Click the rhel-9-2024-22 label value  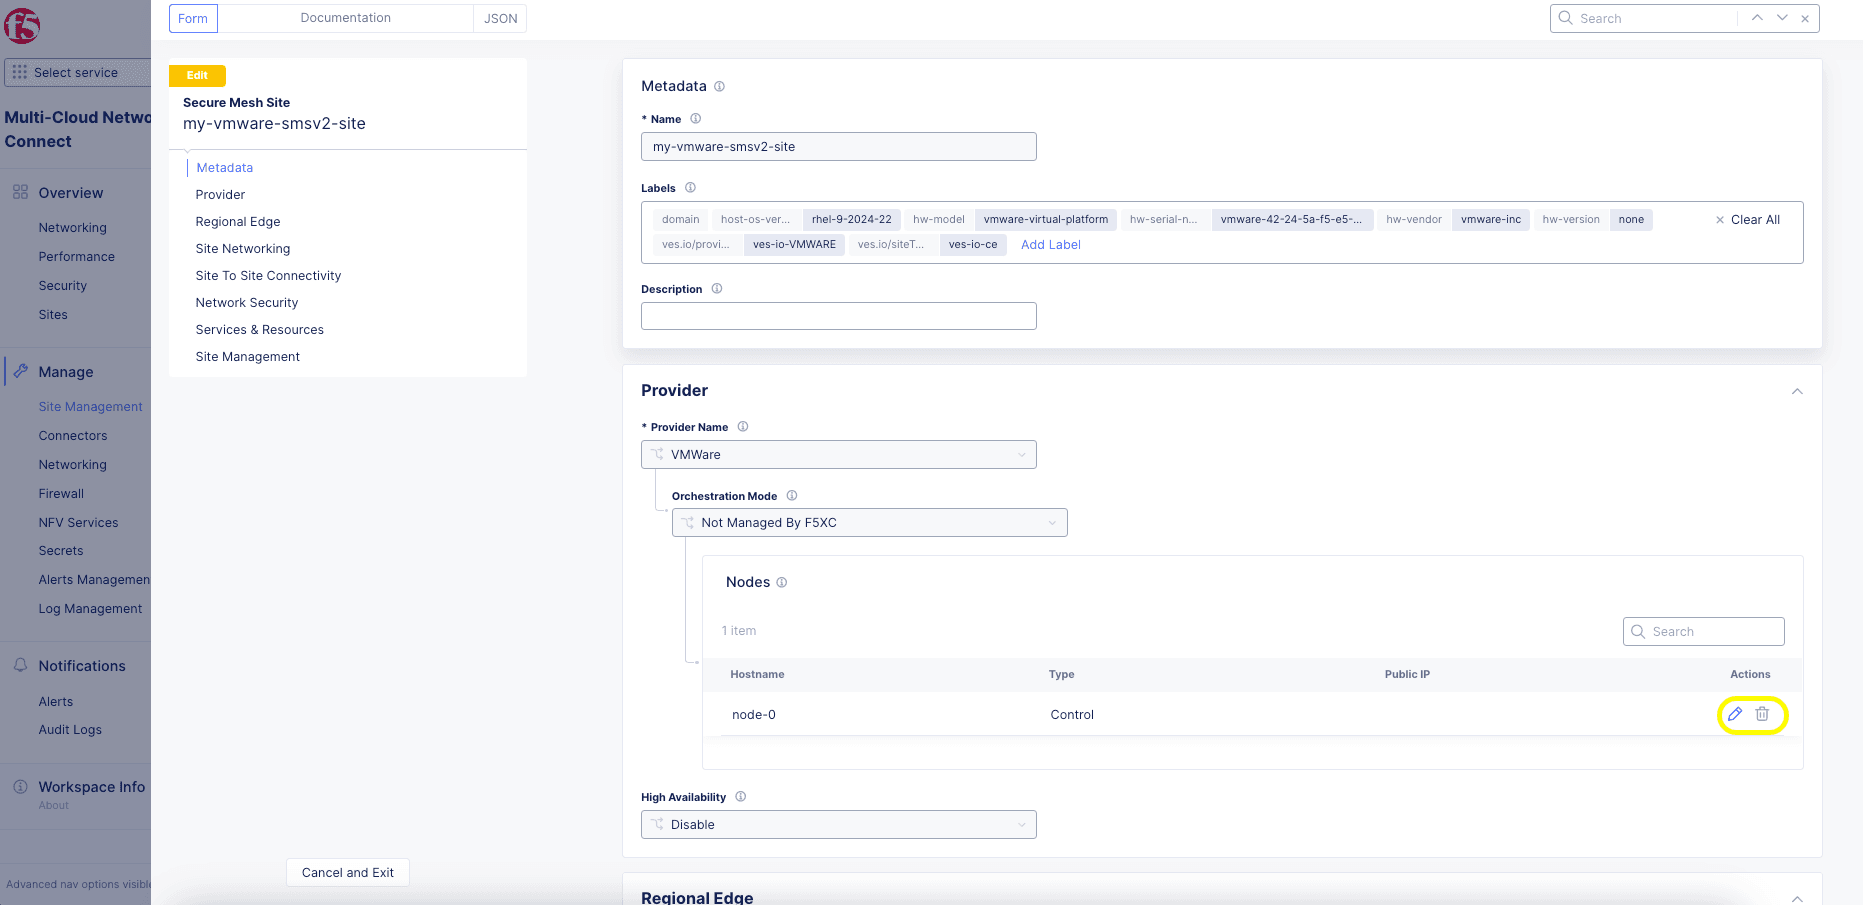click(851, 219)
